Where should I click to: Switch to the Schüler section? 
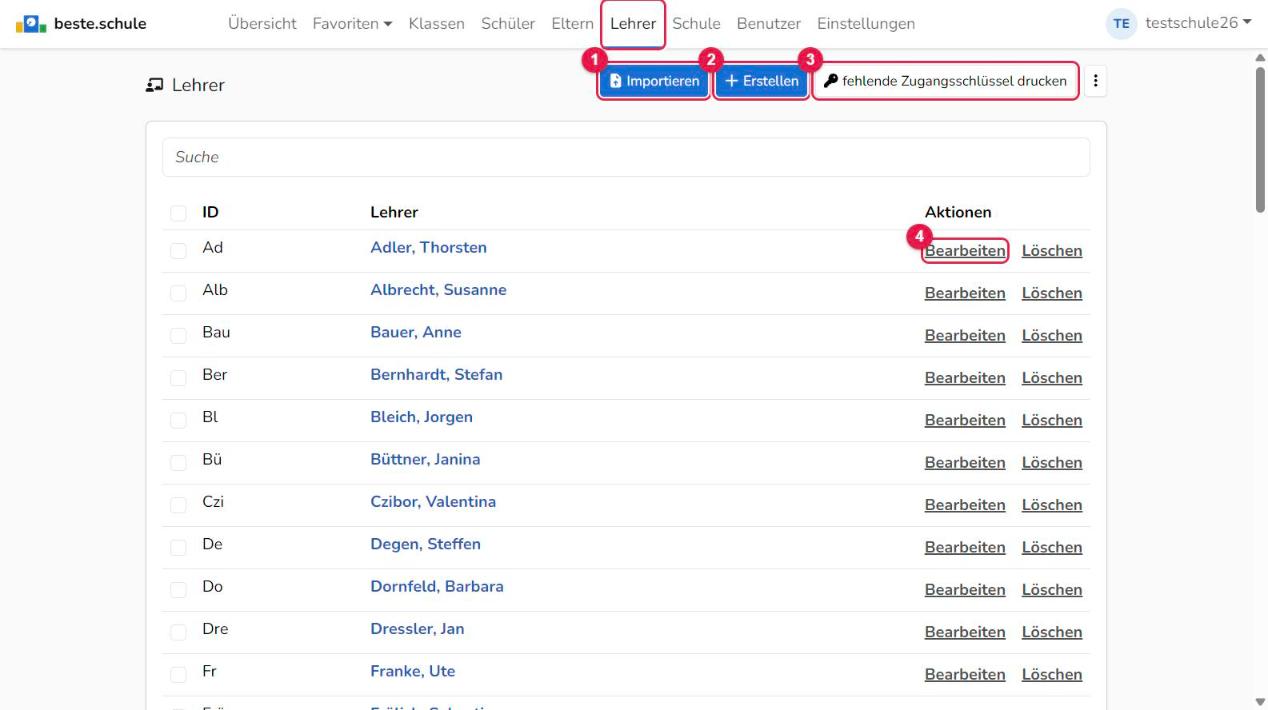[x=508, y=23]
